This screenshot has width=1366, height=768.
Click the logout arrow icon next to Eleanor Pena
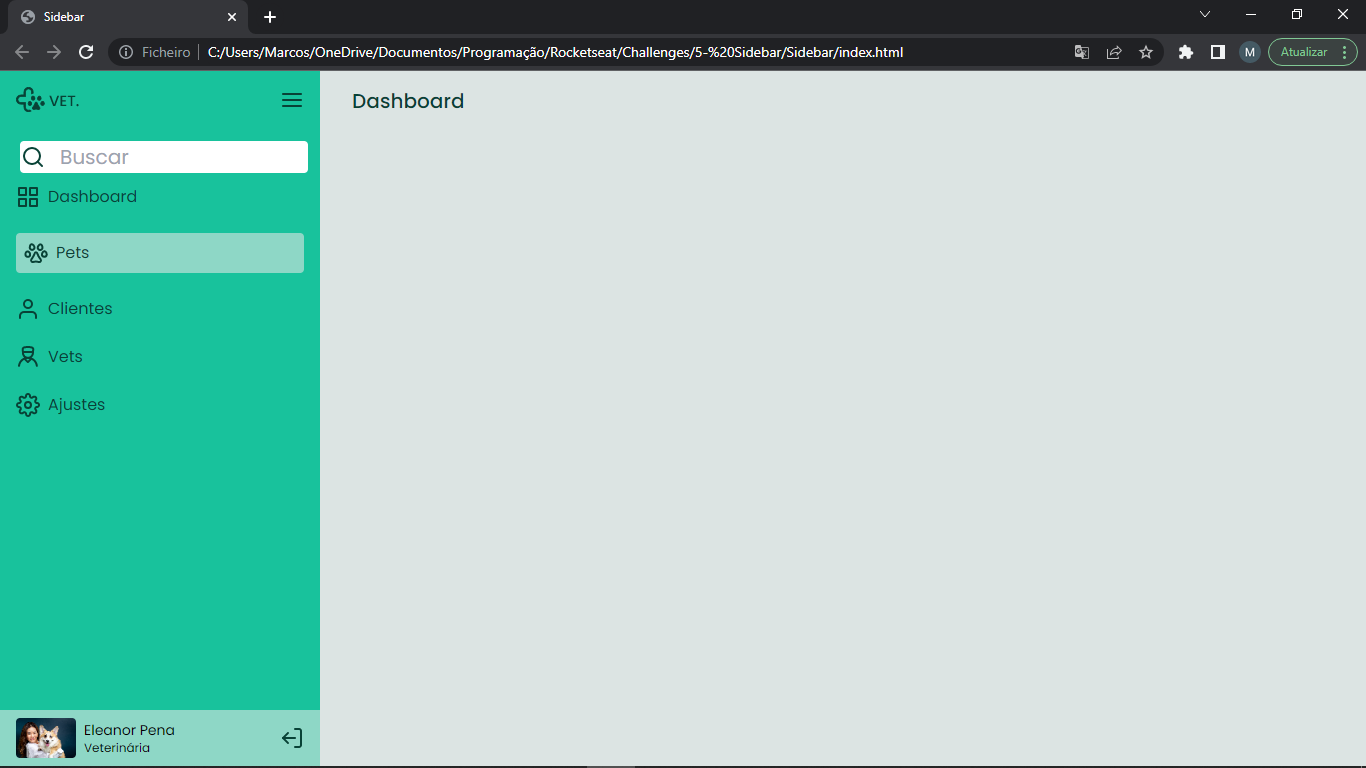[x=291, y=737]
